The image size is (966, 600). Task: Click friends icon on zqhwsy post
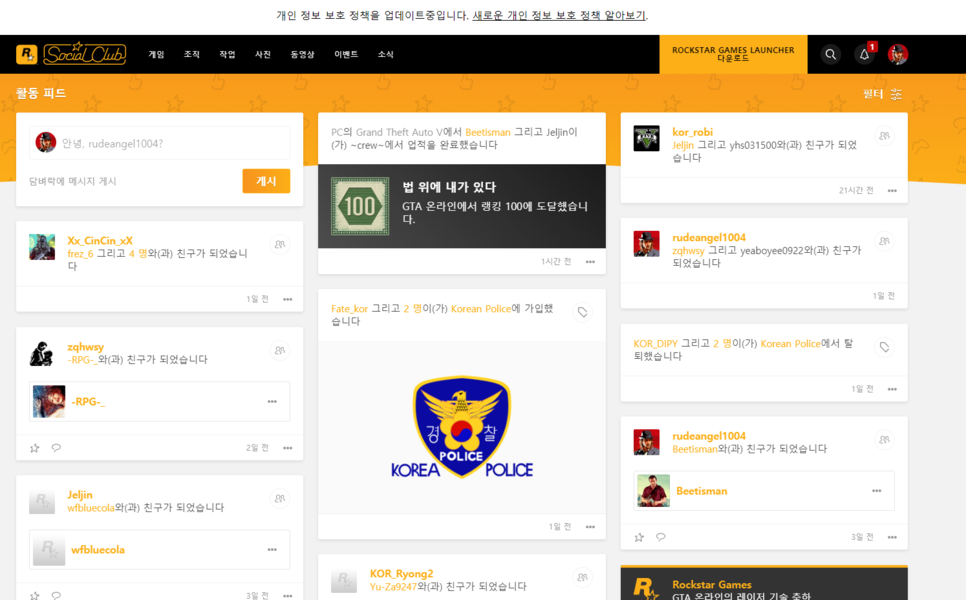(280, 351)
